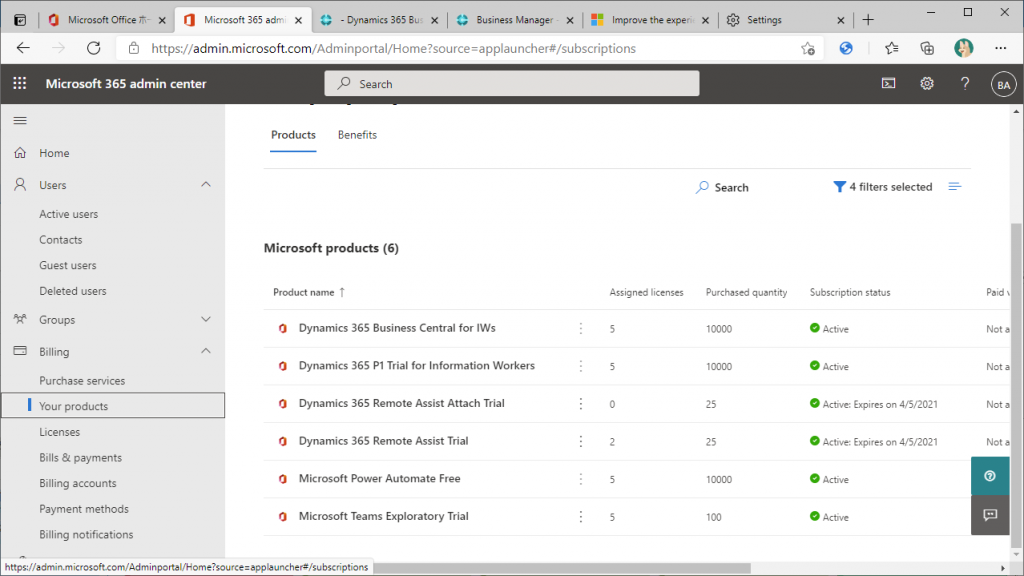Open the filter funnel icon
This screenshot has width=1024, height=576.
[839, 187]
